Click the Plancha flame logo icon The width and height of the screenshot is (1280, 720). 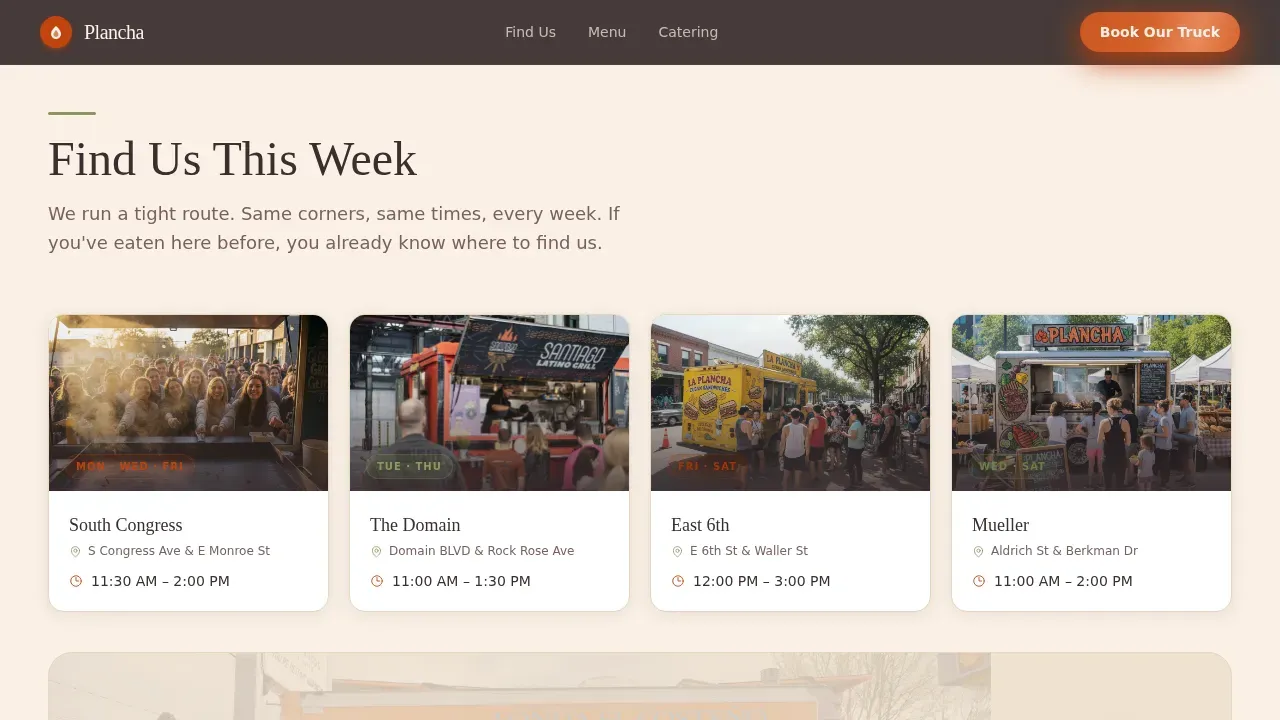56,32
